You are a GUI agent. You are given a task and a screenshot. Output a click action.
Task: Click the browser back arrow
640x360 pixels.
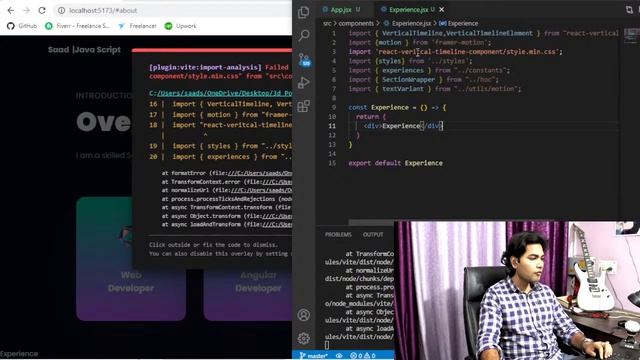[x=11, y=10]
